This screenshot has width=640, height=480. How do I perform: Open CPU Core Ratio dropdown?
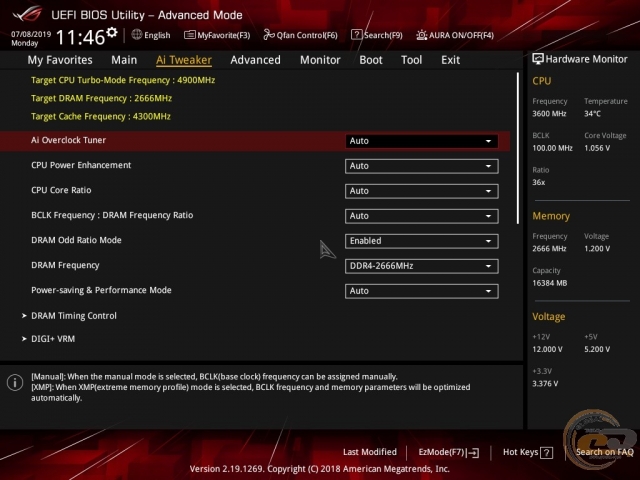[x=422, y=191]
